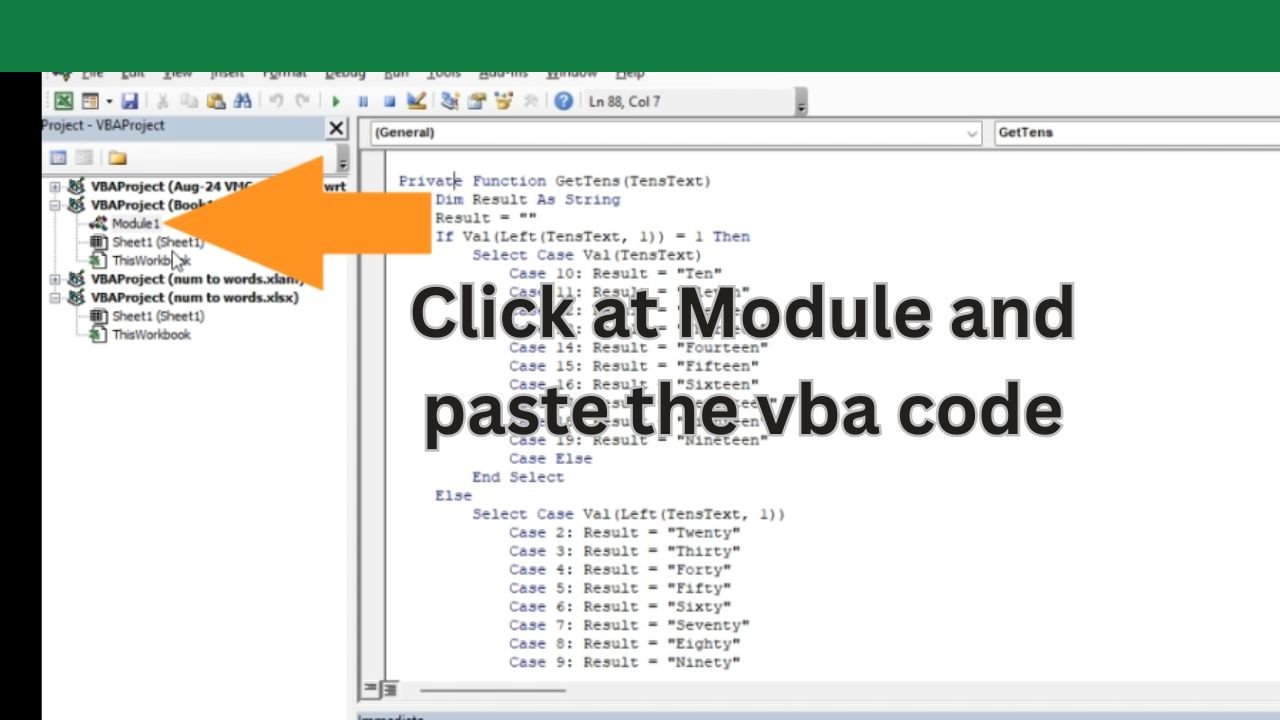Click 'Private Function GetTens(TensText)' line

[x=555, y=181]
